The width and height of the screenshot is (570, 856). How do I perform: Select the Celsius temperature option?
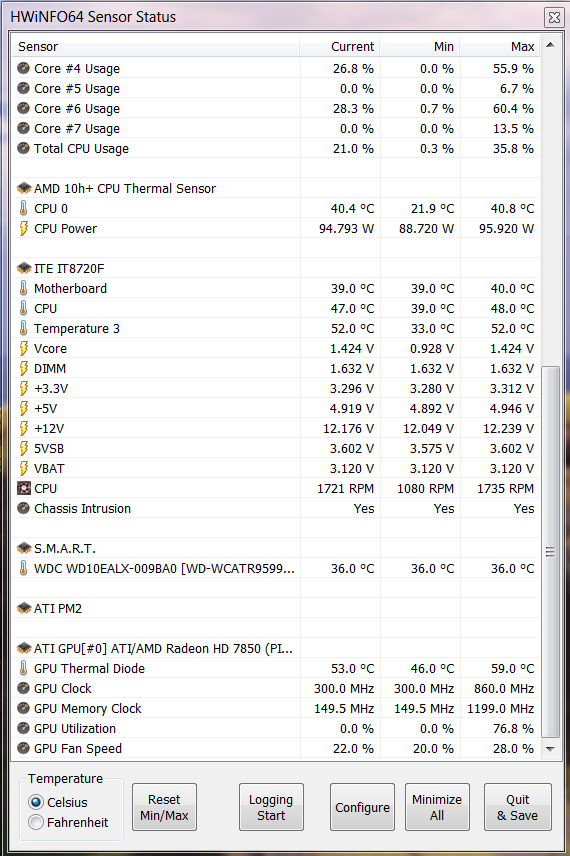click(36, 802)
